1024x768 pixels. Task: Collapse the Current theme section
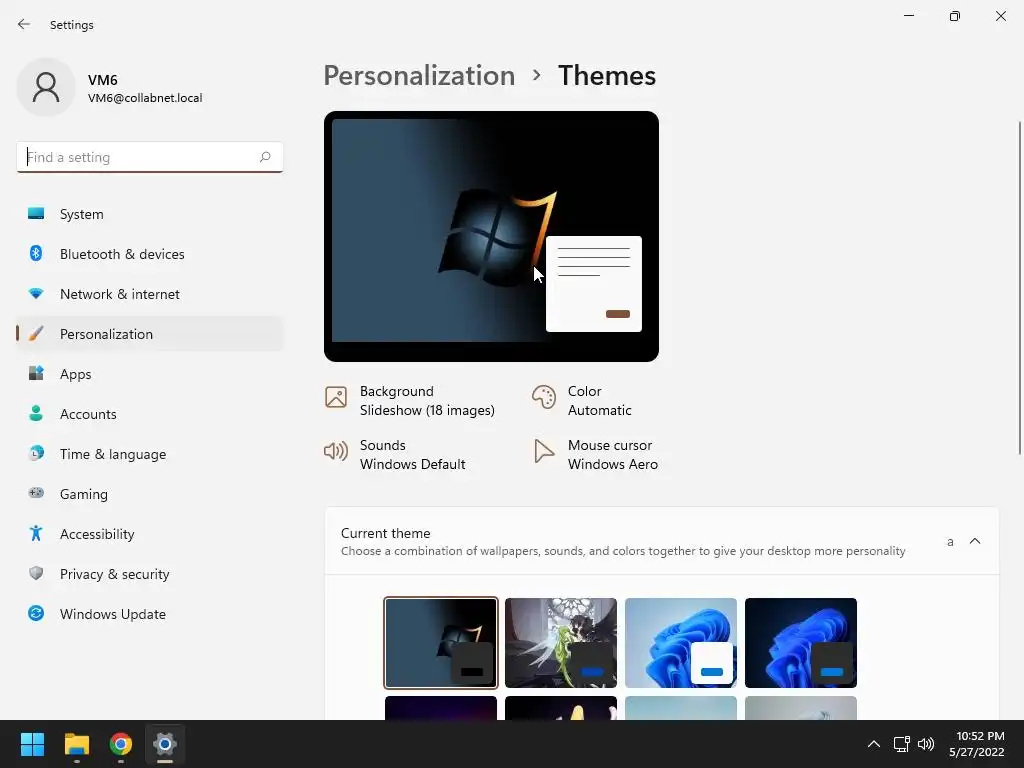click(x=975, y=541)
